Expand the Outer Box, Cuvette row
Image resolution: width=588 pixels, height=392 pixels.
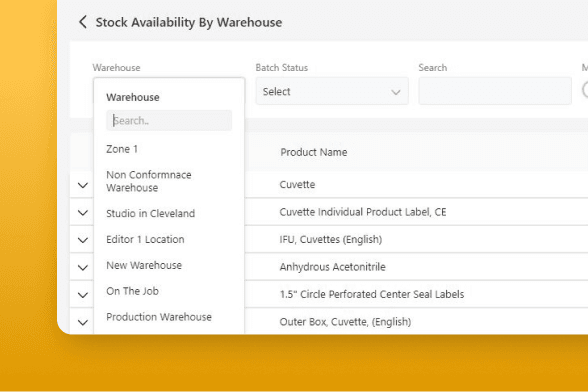(x=83, y=322)
